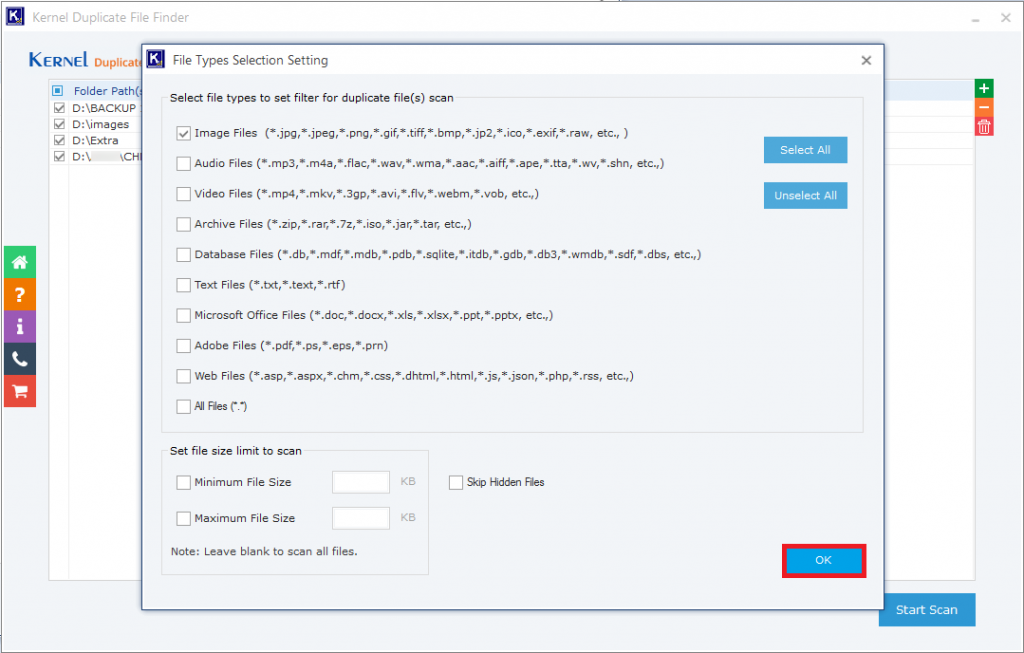Click 'Note: Leave blank to scan all files.'
Image resolution: width=1024 pixels, height=653 pixels.
point(264,552)
